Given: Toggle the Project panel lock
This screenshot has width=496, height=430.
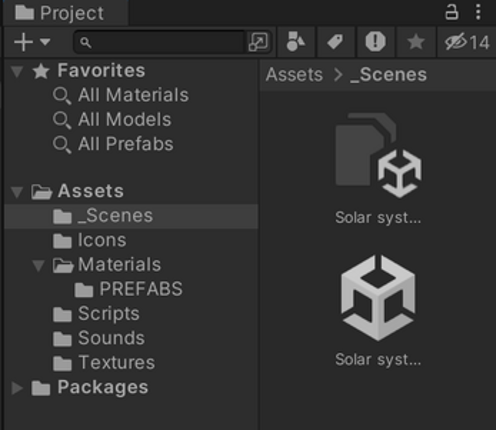Looking at the screenshot, I should (x=452, y=12).
